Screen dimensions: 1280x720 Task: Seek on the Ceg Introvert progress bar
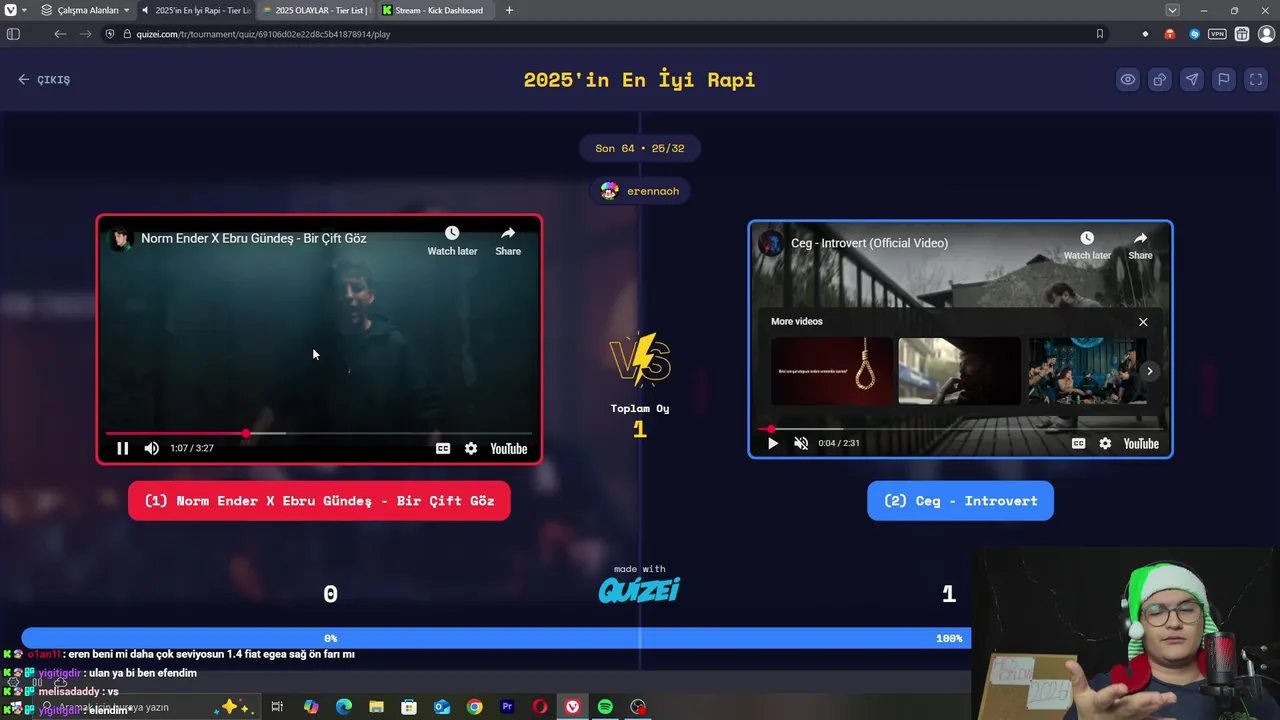point(960,428)
